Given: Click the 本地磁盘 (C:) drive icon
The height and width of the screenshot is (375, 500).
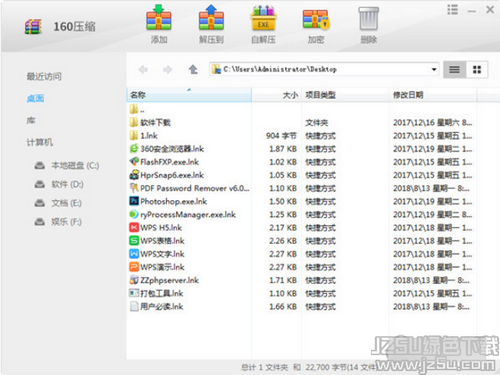Looking at the screenshot, I should click(x=40, y=166).
